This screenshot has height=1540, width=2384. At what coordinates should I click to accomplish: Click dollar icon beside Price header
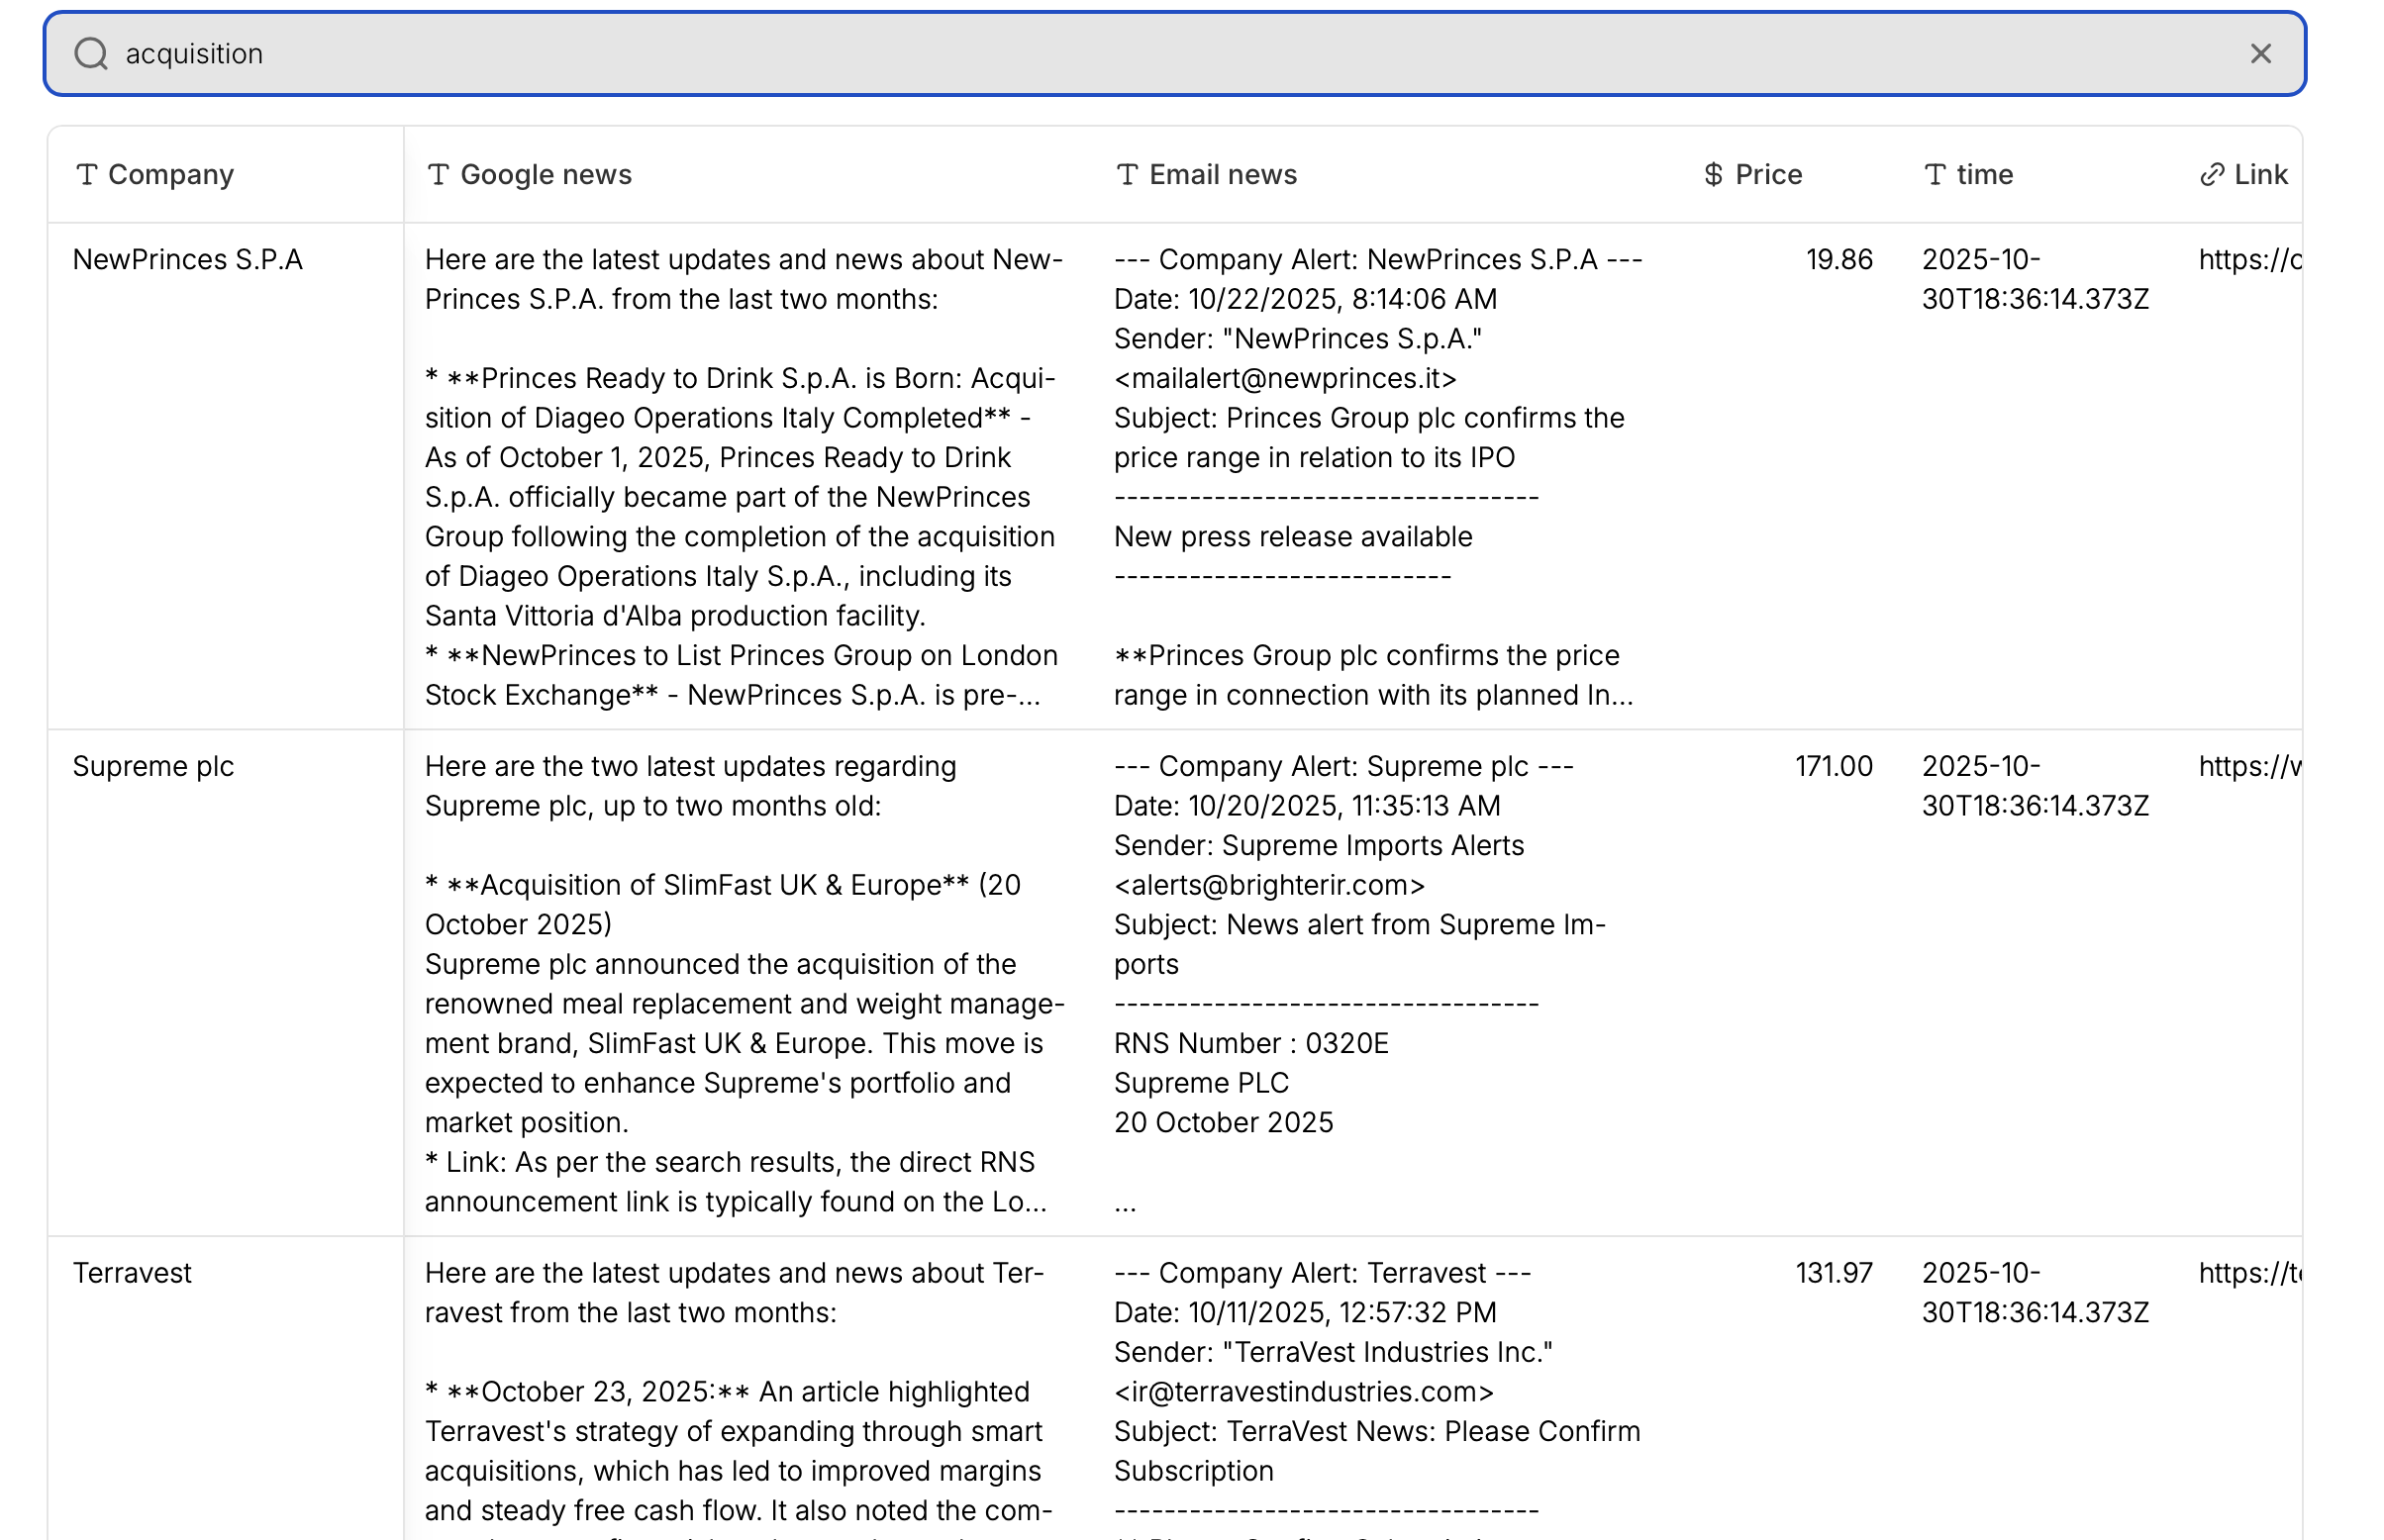point(1713,175)
